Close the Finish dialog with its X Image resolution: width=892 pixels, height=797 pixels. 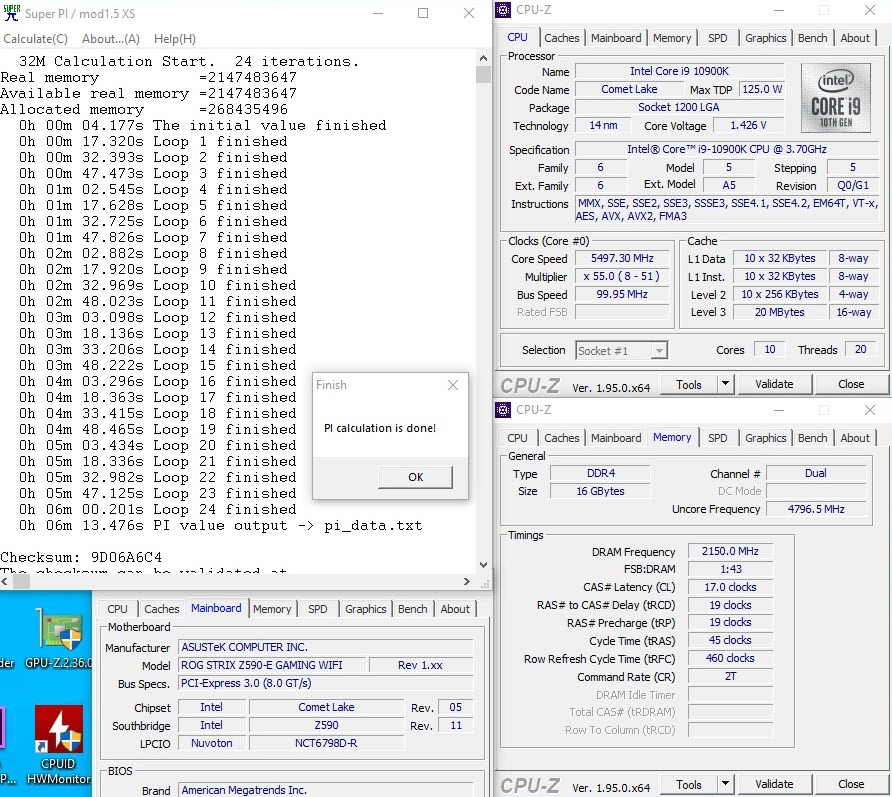[453, 385]
